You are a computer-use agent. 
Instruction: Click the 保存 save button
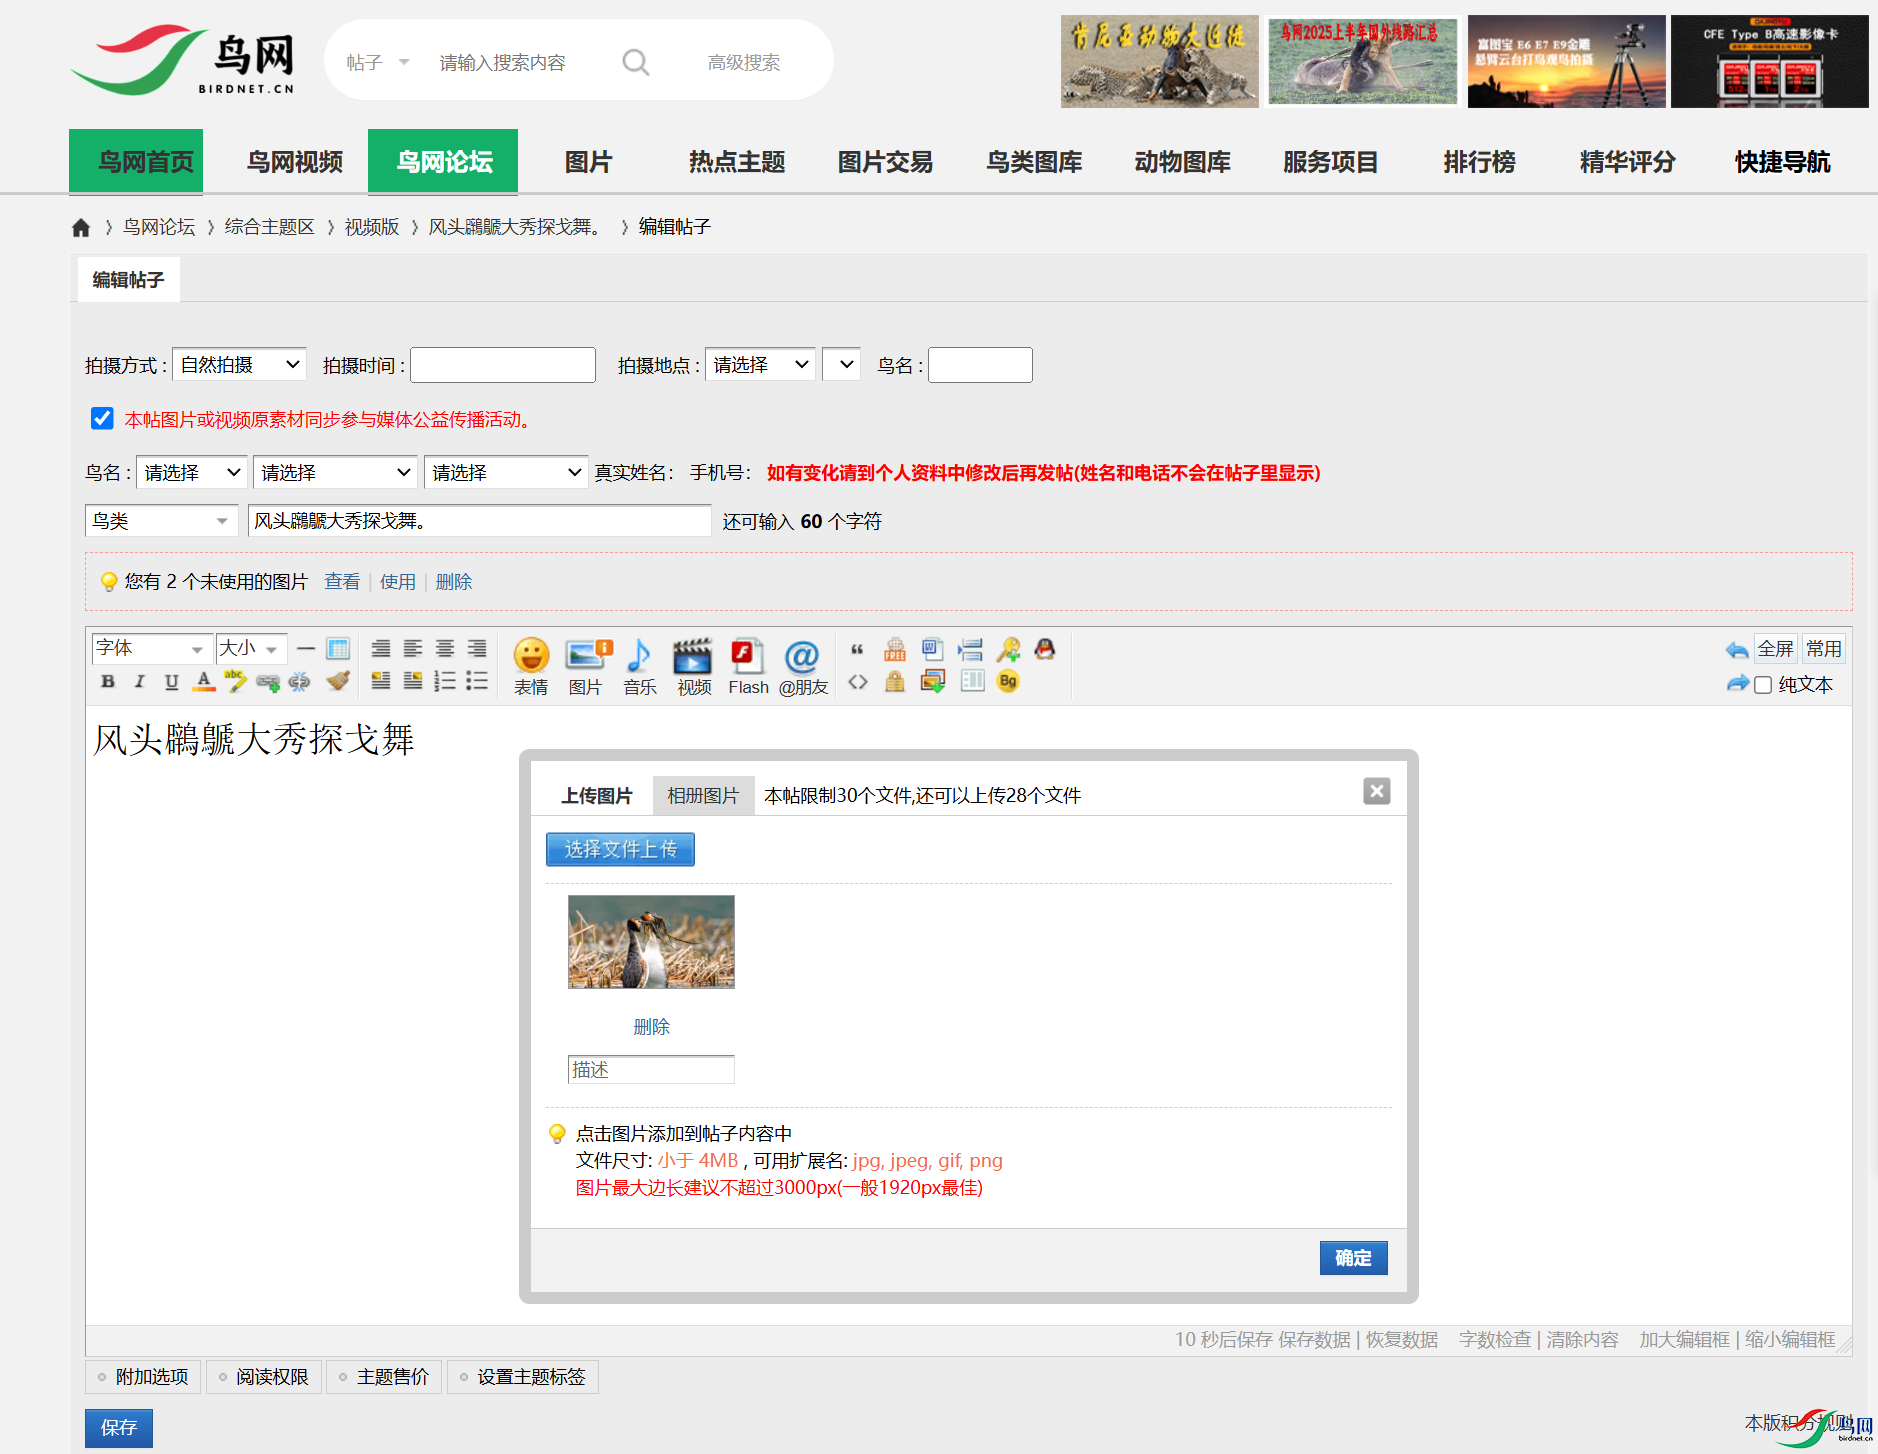(x=119, y=1428)
